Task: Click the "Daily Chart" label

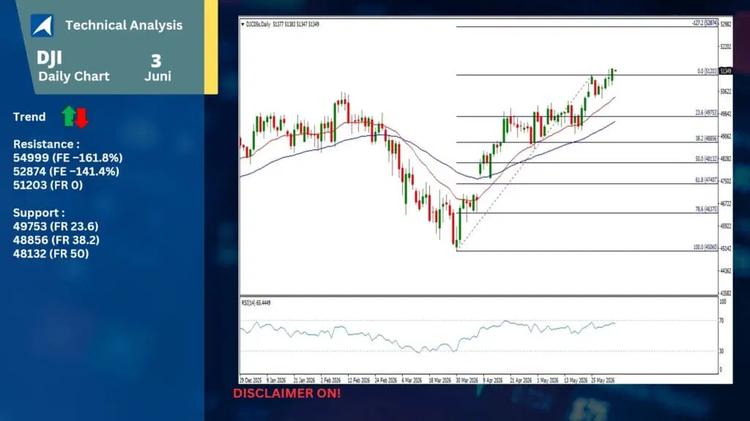Action: tap(74, 77)
